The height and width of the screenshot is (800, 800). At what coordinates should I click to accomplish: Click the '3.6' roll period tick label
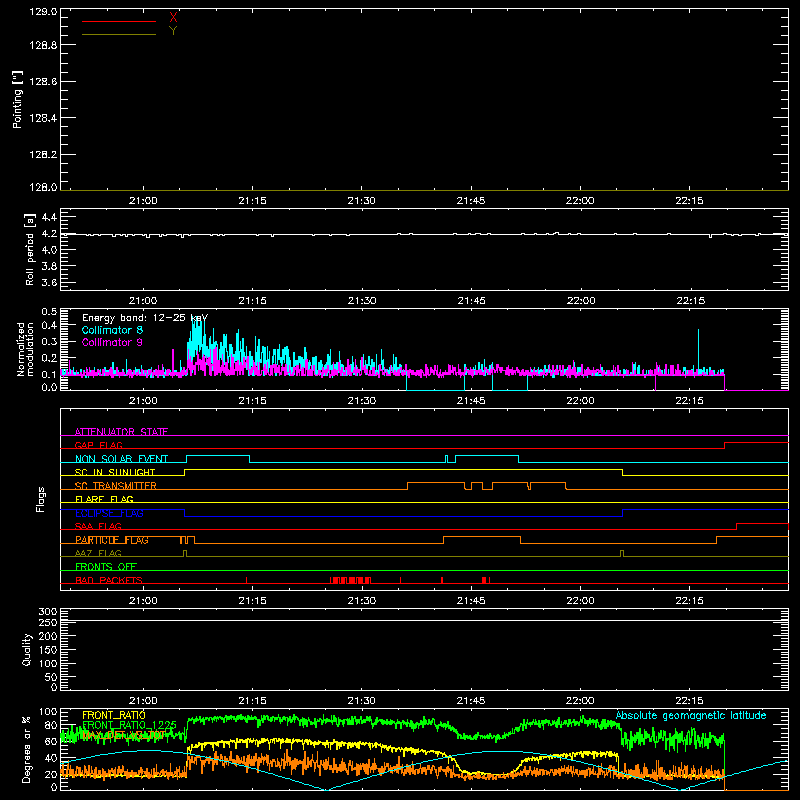pyautogui.click(x=49, y=282)
